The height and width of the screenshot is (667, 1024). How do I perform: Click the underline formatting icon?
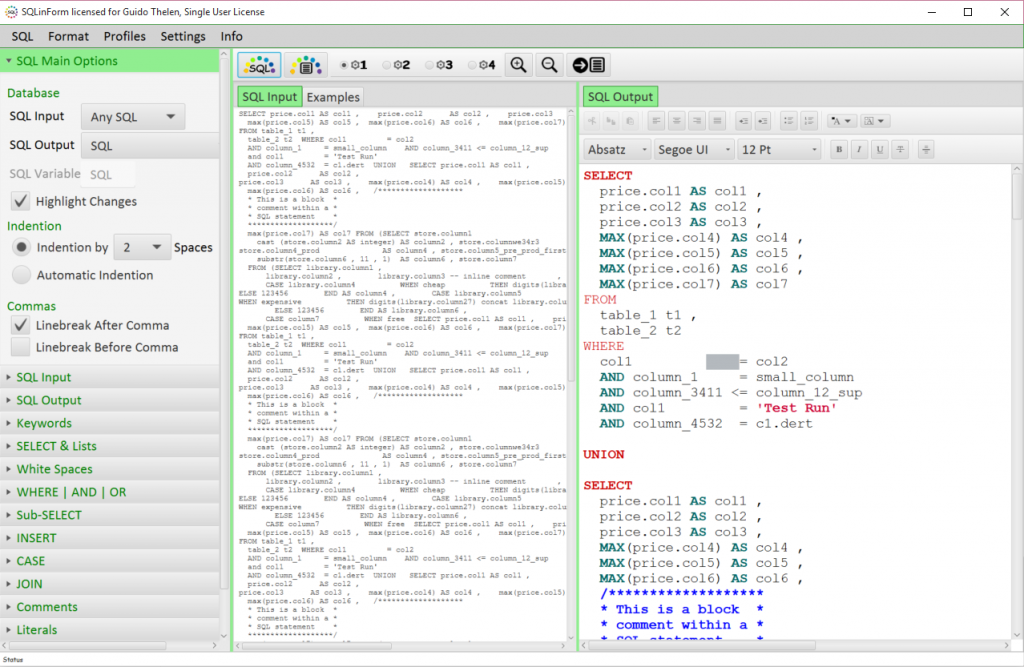point(879,150)
